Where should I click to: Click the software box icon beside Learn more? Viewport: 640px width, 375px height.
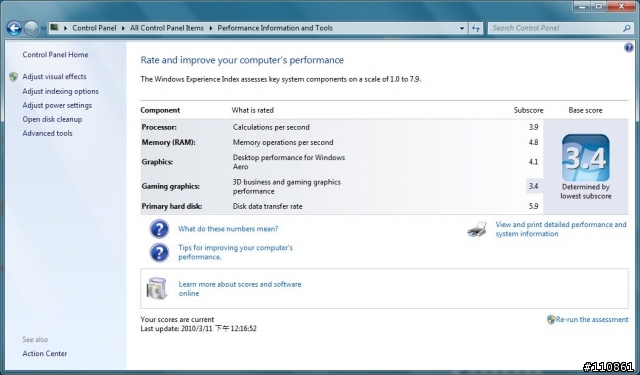157,288
